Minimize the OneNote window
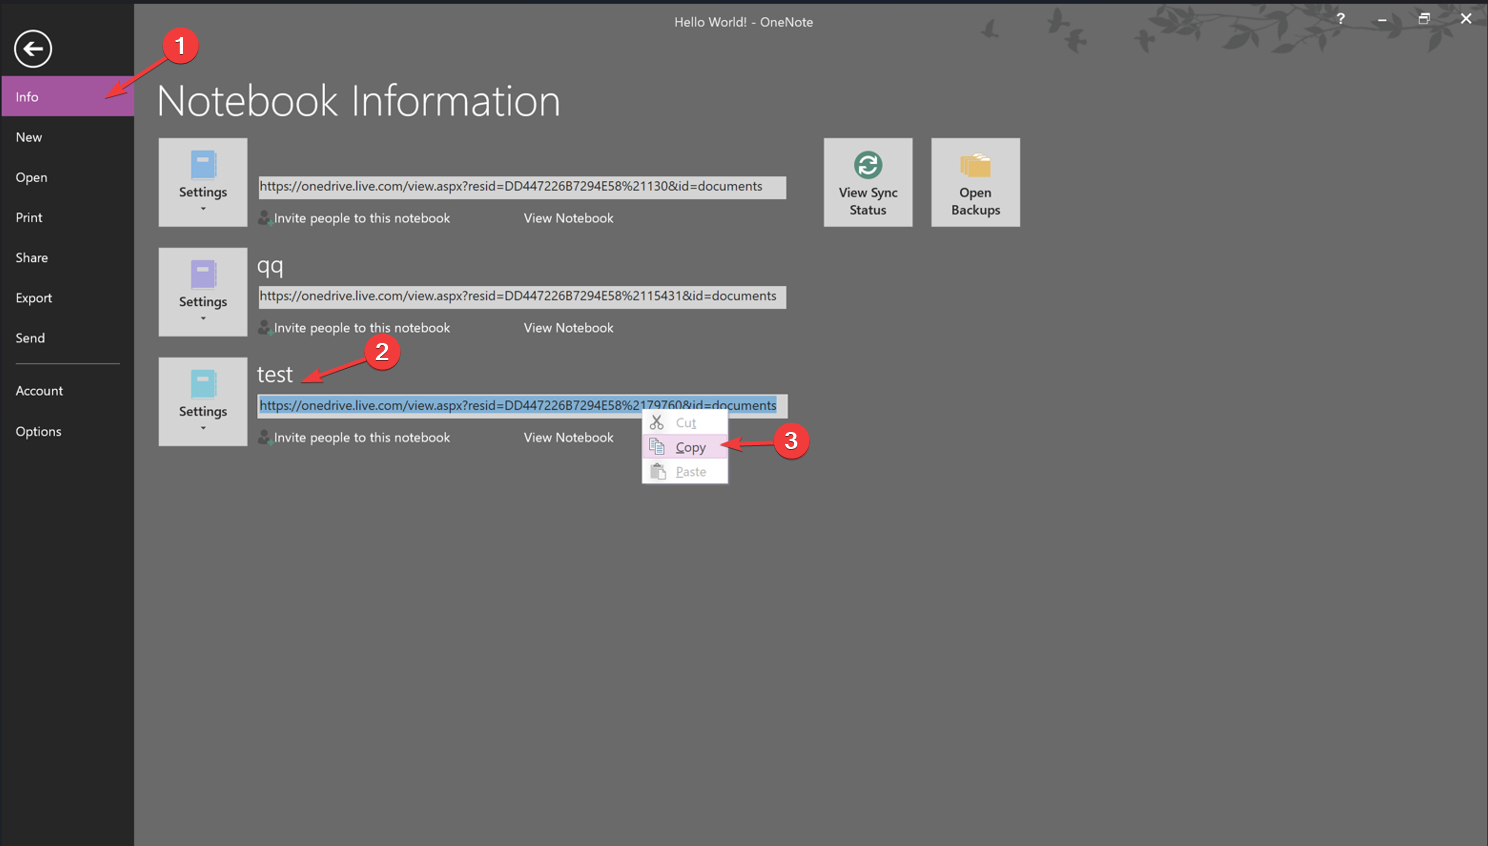 pos(1382,19)
